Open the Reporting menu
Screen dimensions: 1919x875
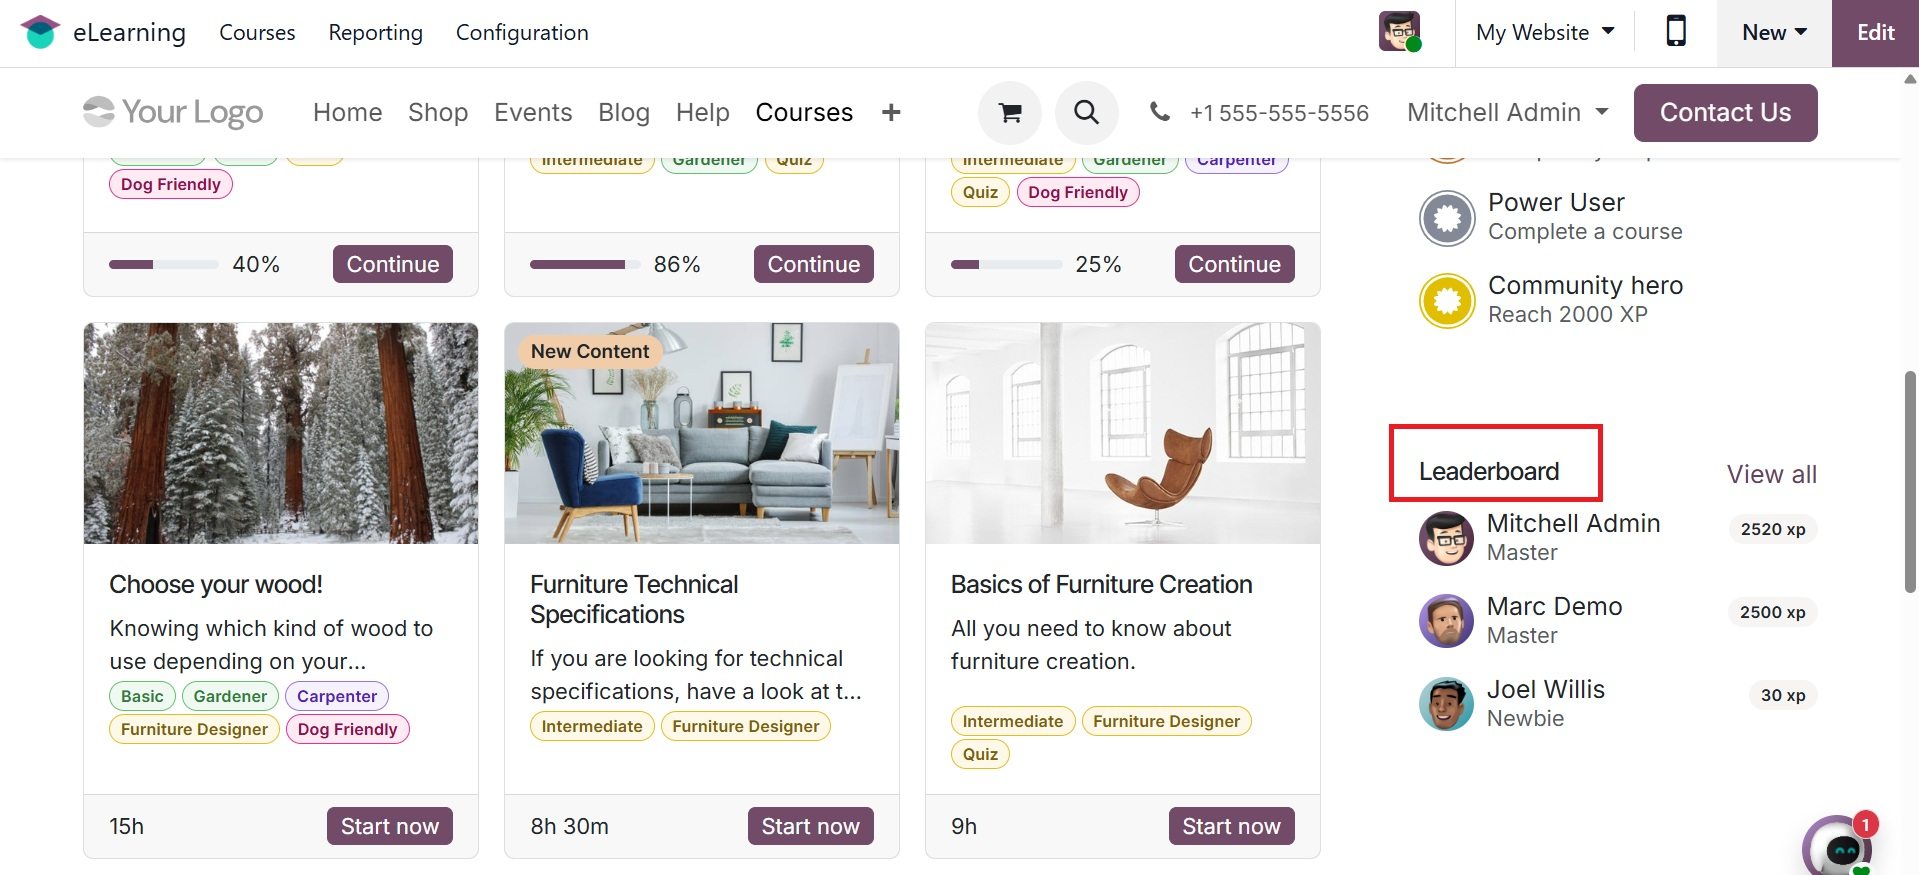pyautogui.click(x=375, y=32)
